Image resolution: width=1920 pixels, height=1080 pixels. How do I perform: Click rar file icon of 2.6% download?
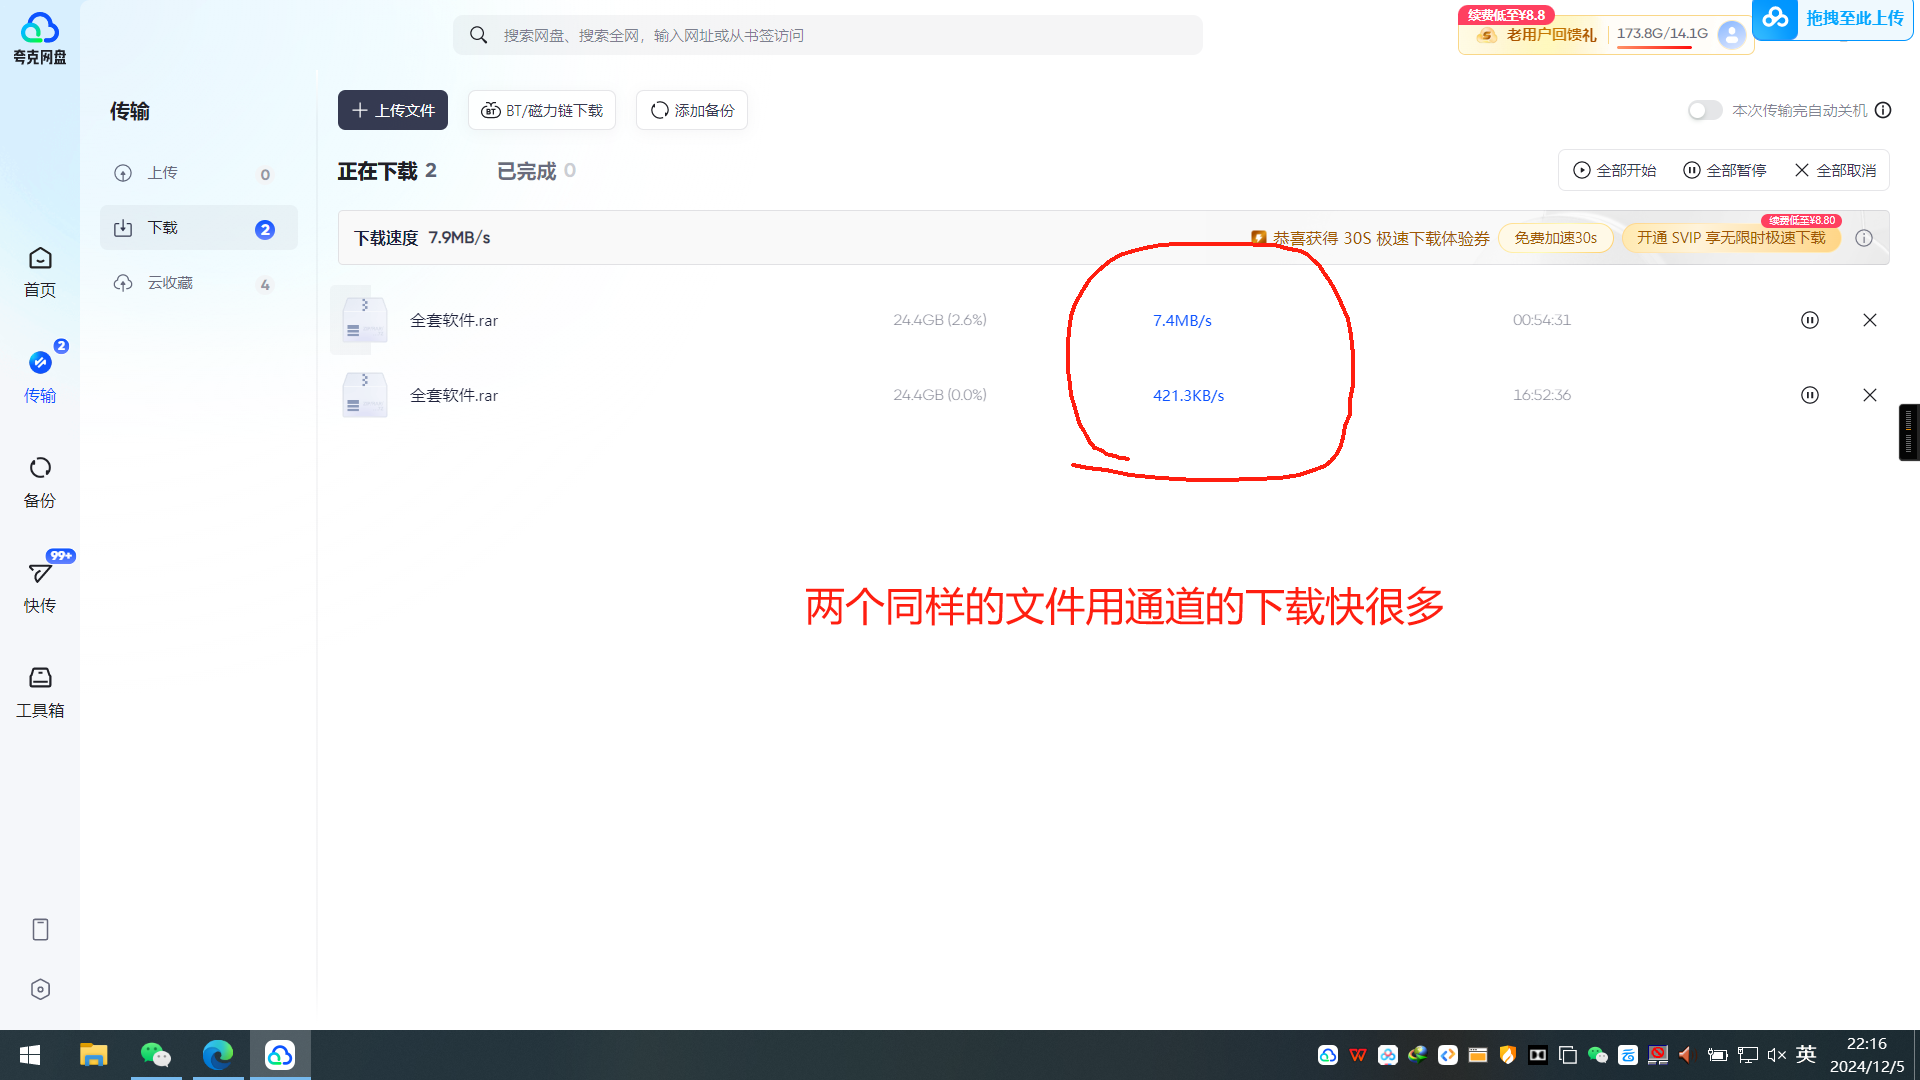364,320
